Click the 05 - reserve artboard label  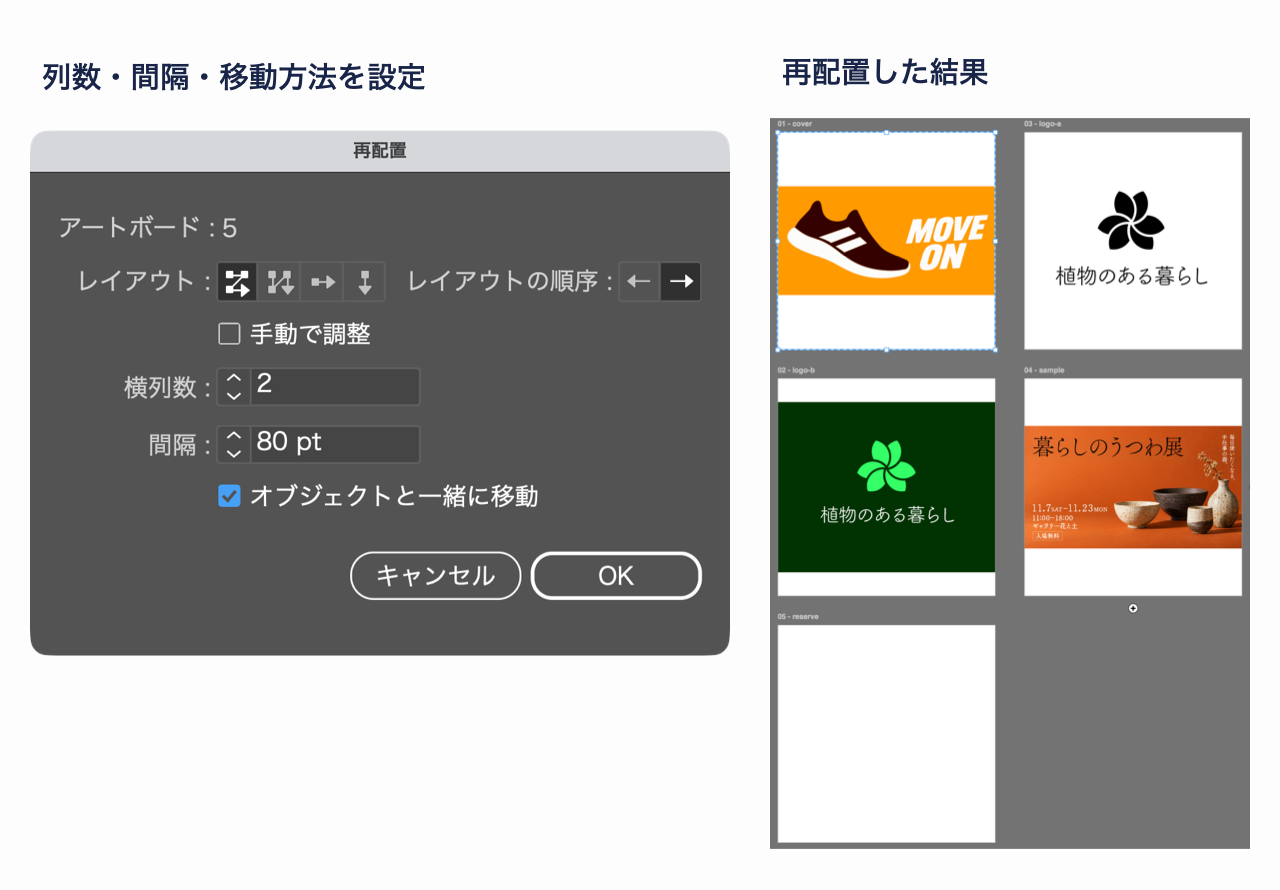click(x=798, y=617)
